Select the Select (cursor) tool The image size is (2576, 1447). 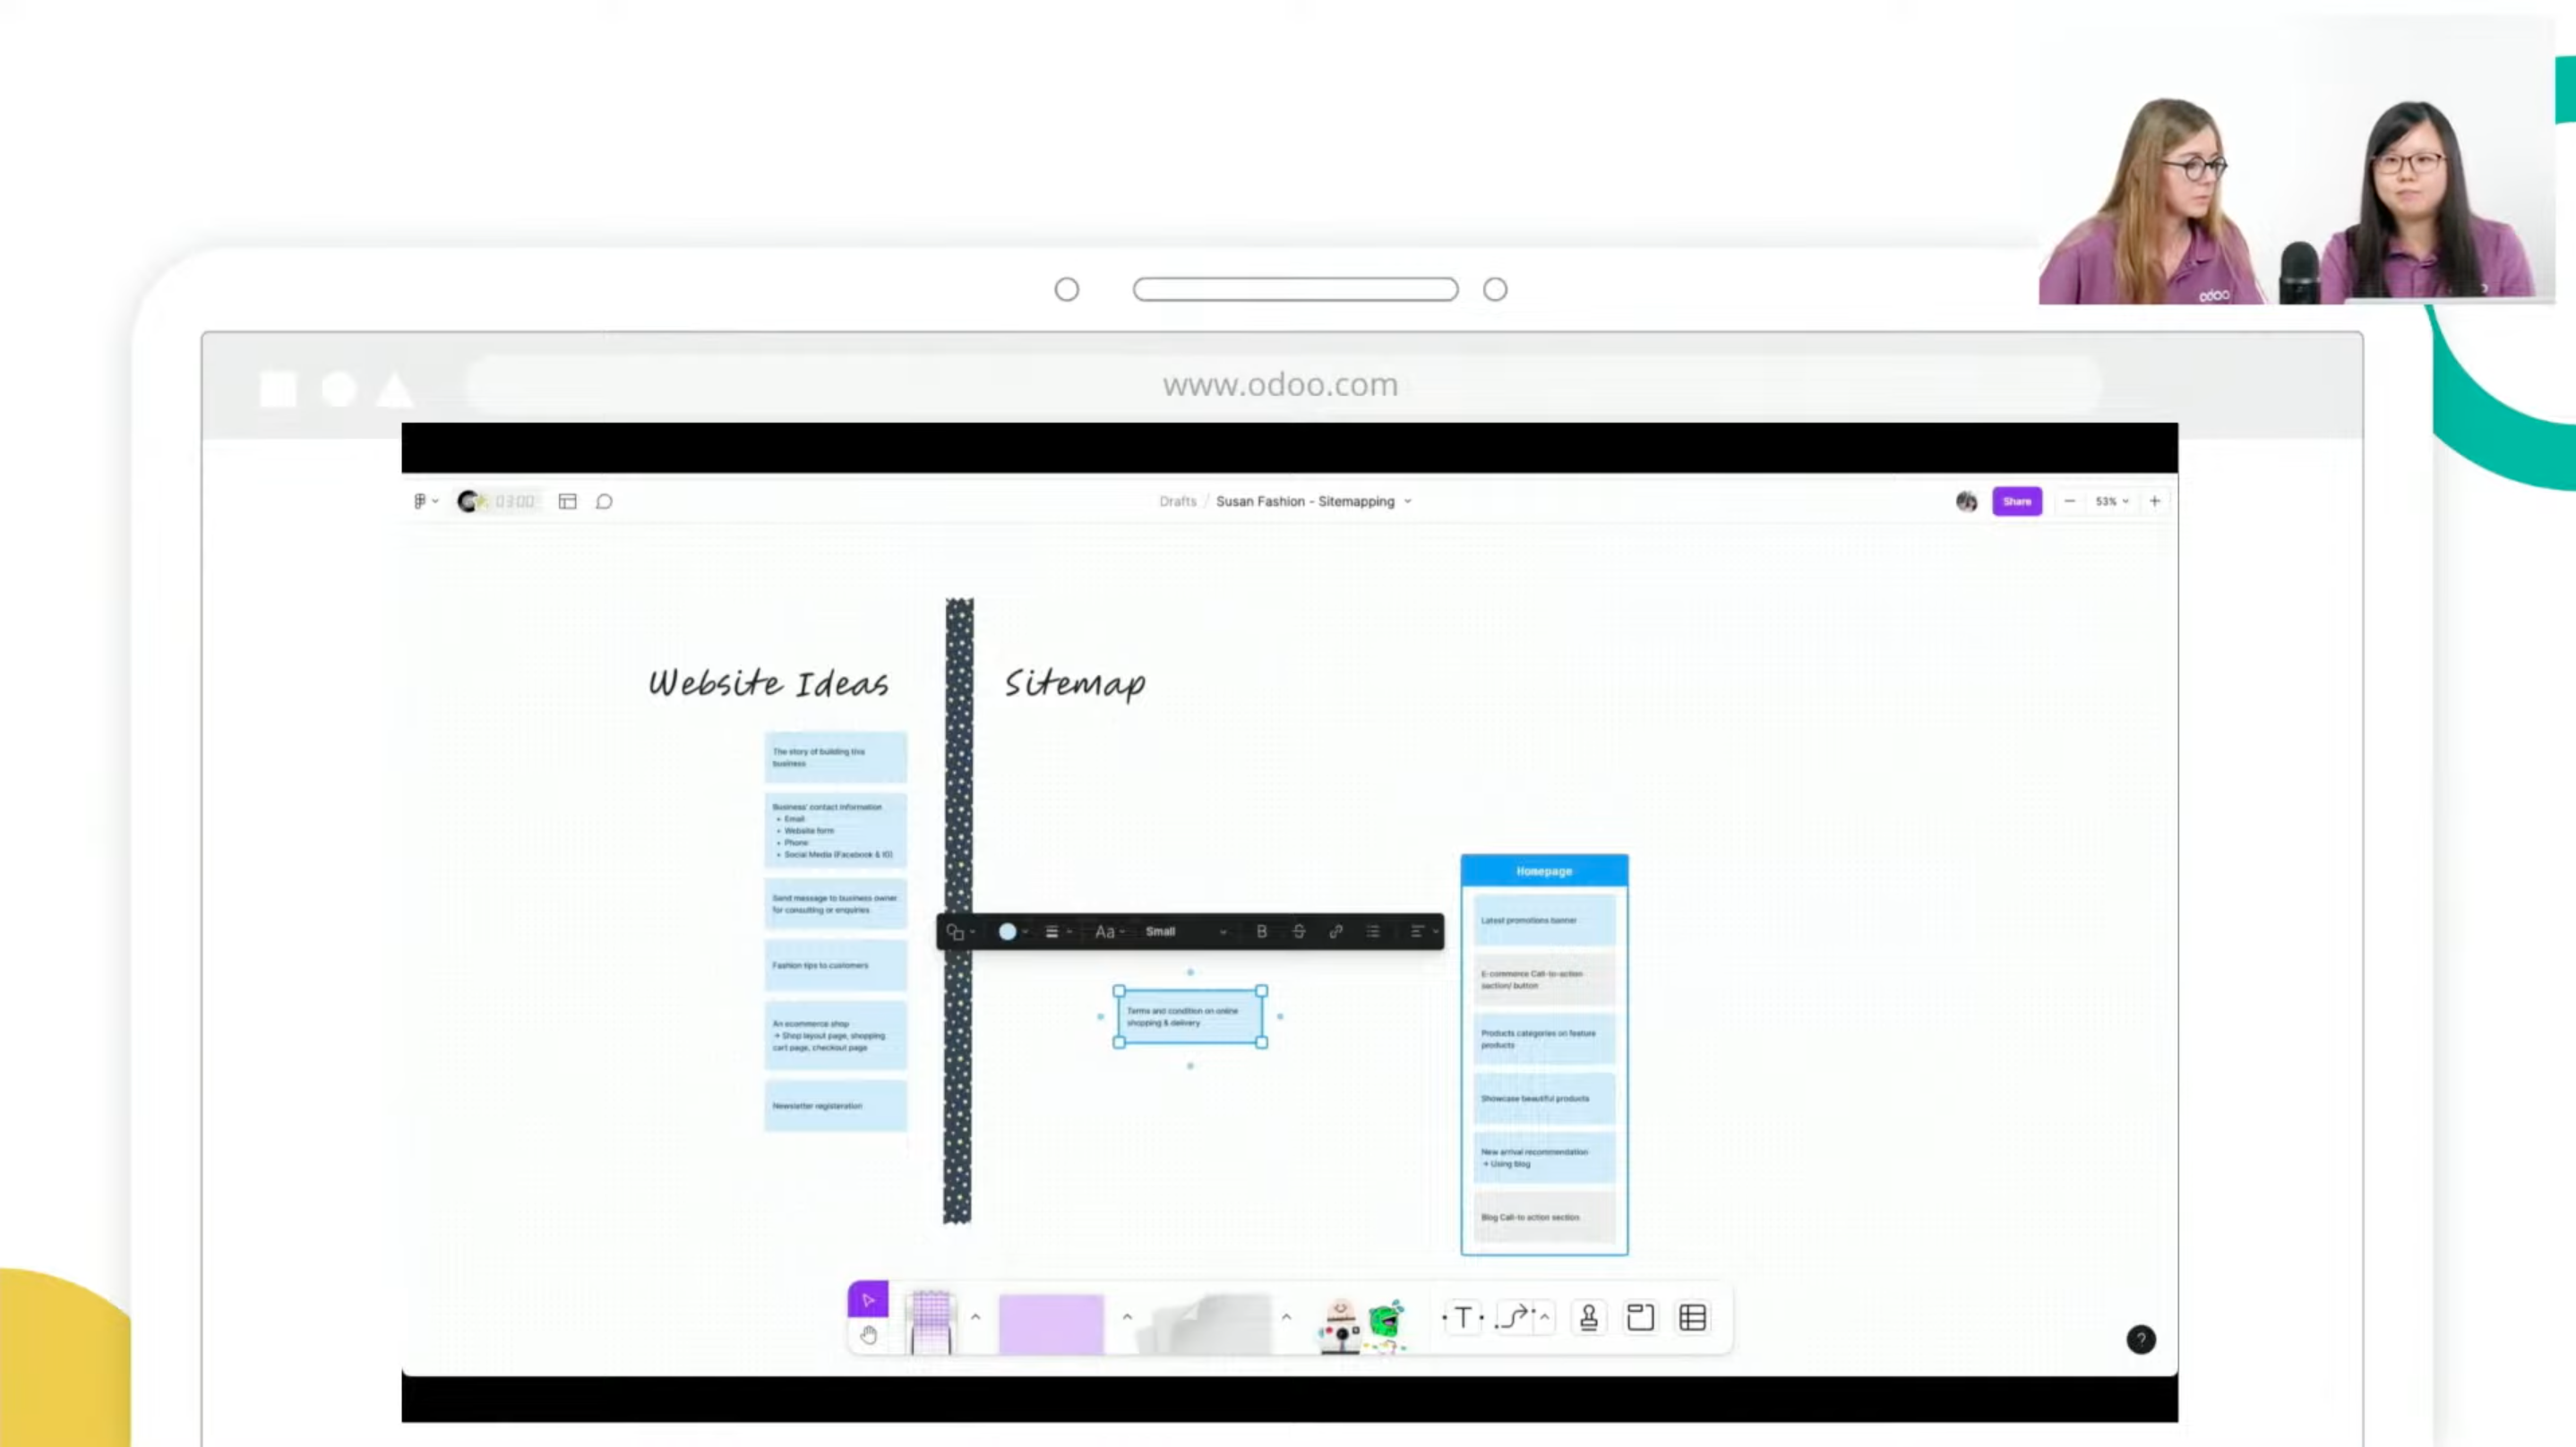coord(867,1299)
